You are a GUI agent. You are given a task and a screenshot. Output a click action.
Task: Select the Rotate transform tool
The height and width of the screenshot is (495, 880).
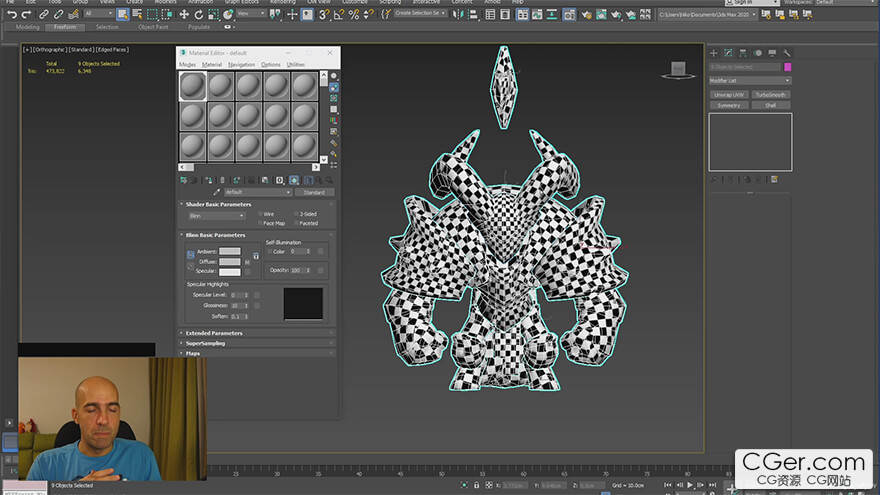[197, 15]
